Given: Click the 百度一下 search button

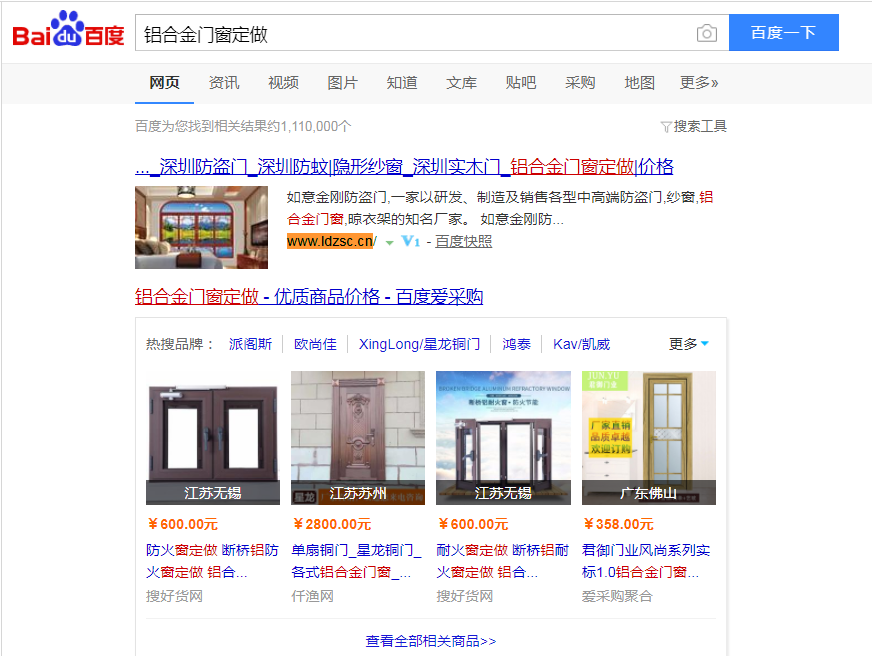Looking at the screenshot, I should pos(784,32).
